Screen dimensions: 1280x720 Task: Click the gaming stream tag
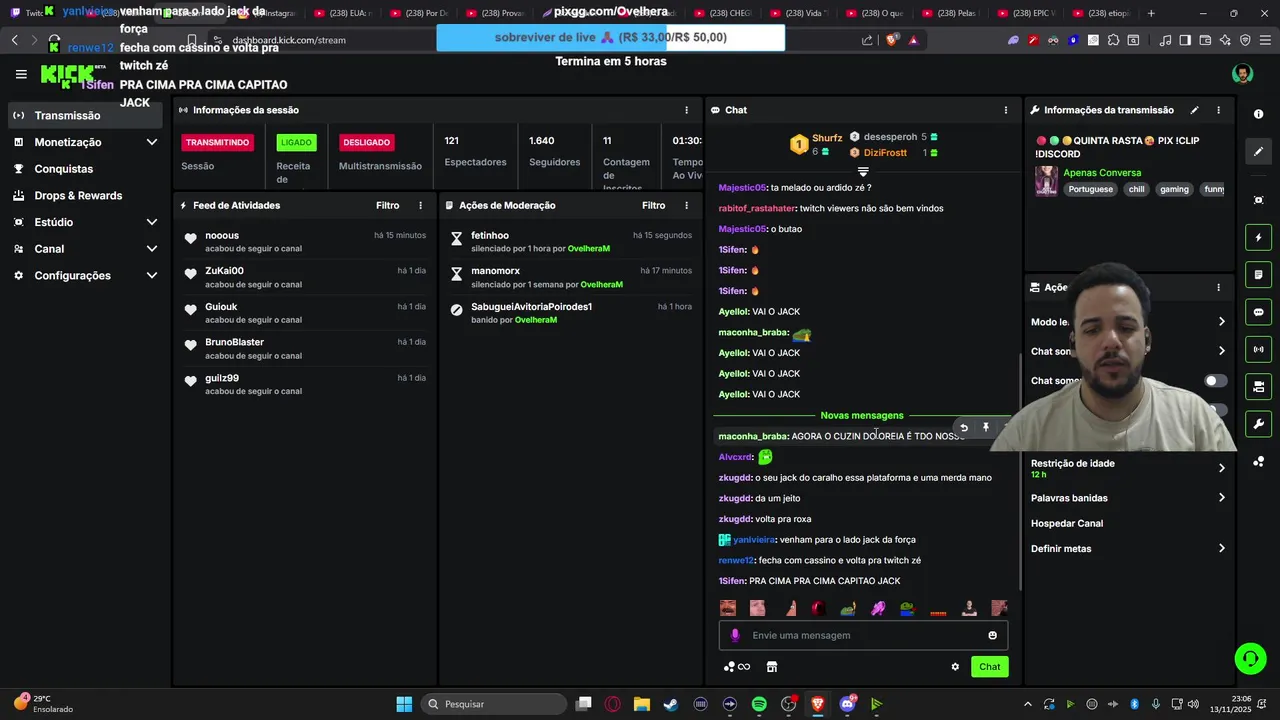pyautogui.click(x=1174, y=189)
